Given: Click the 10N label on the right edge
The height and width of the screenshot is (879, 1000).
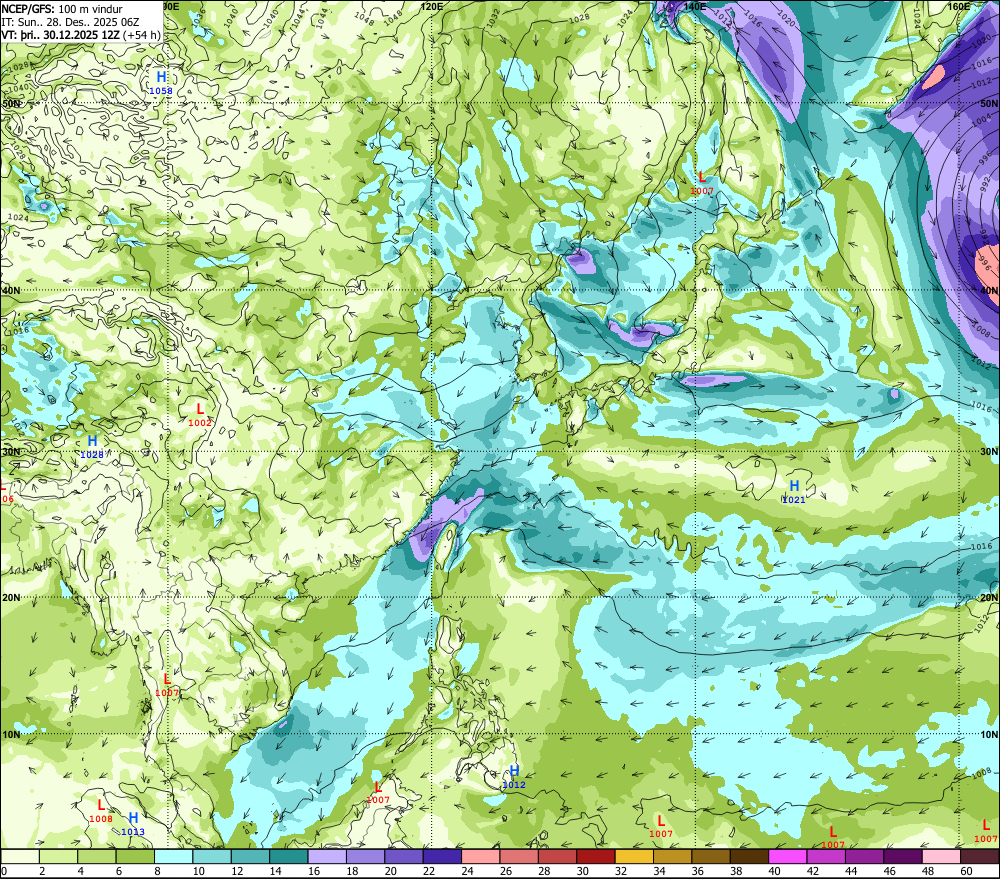Looking at the screenshot, I should point(989,735).
